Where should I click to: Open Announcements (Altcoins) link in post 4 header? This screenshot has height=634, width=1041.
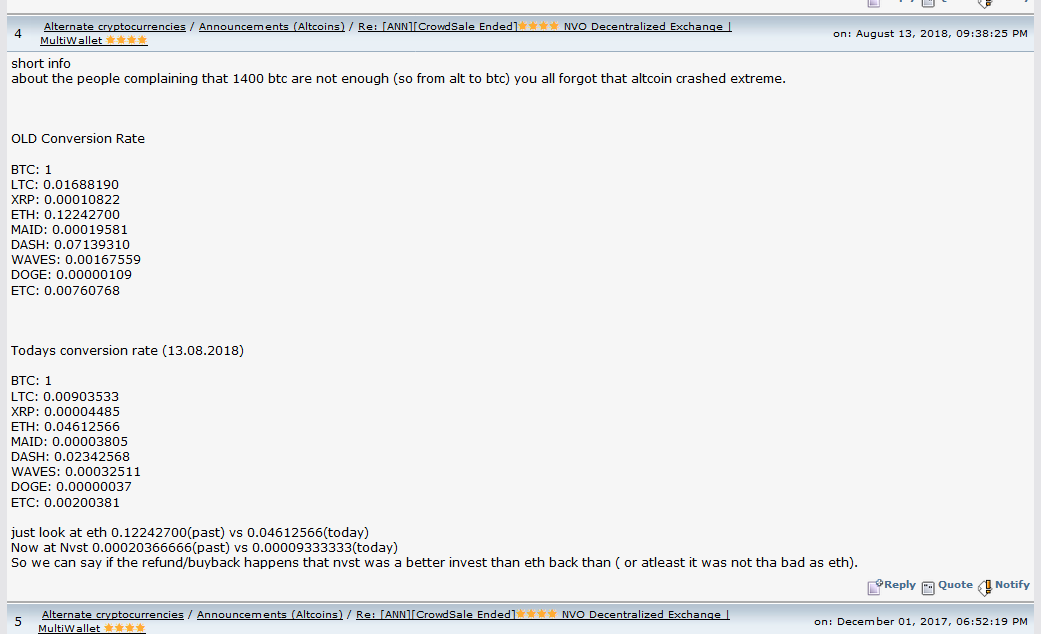[272, 27]
